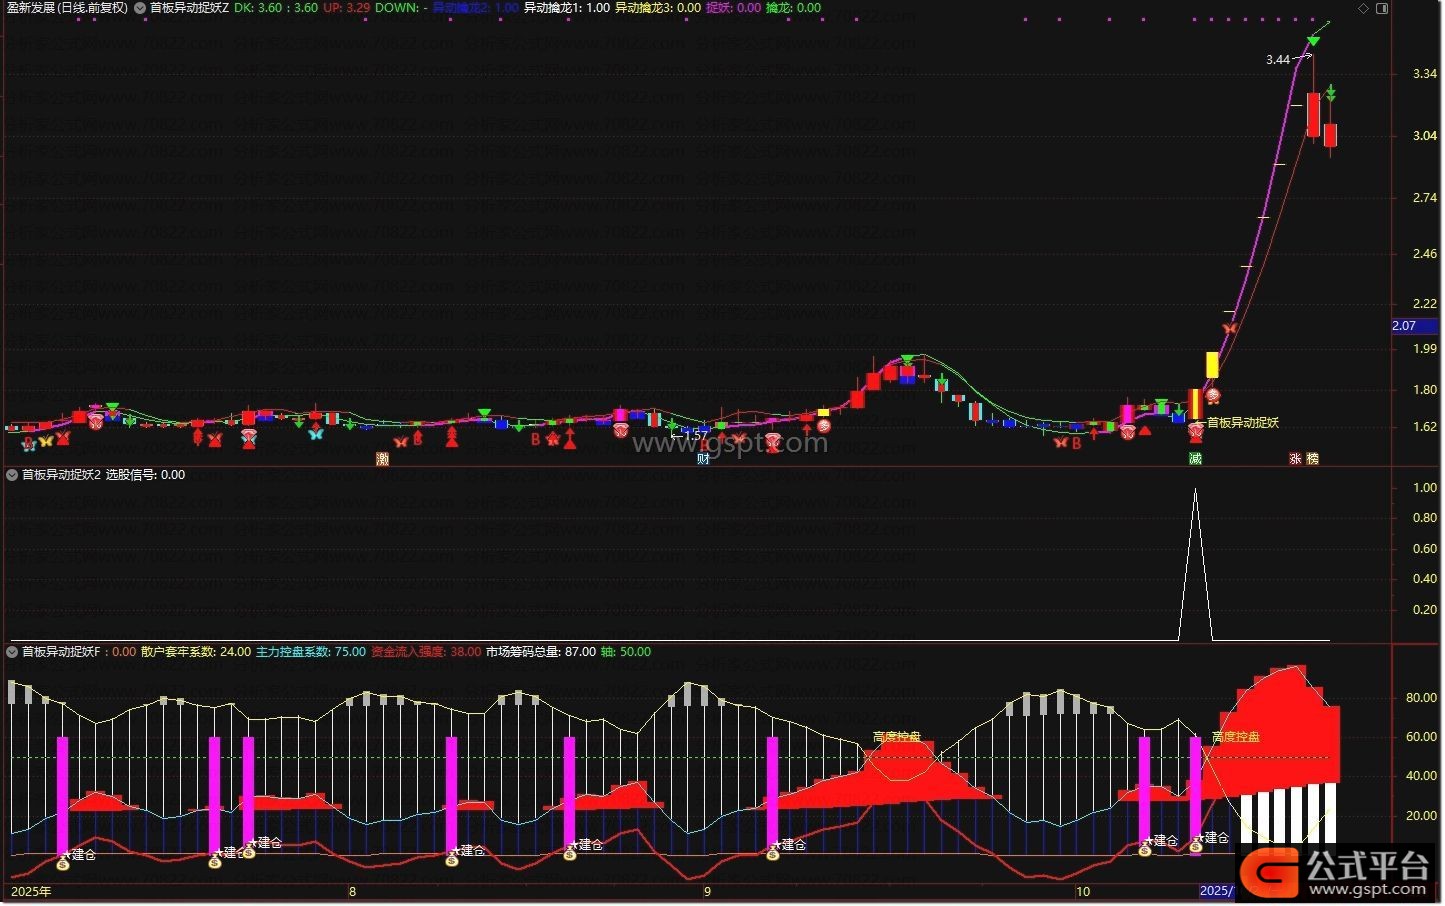Image resolution: width=1445 pixels, height=906 pixels.
Task: Select the 减 marker under main chart
Action: click(1195, 459)
